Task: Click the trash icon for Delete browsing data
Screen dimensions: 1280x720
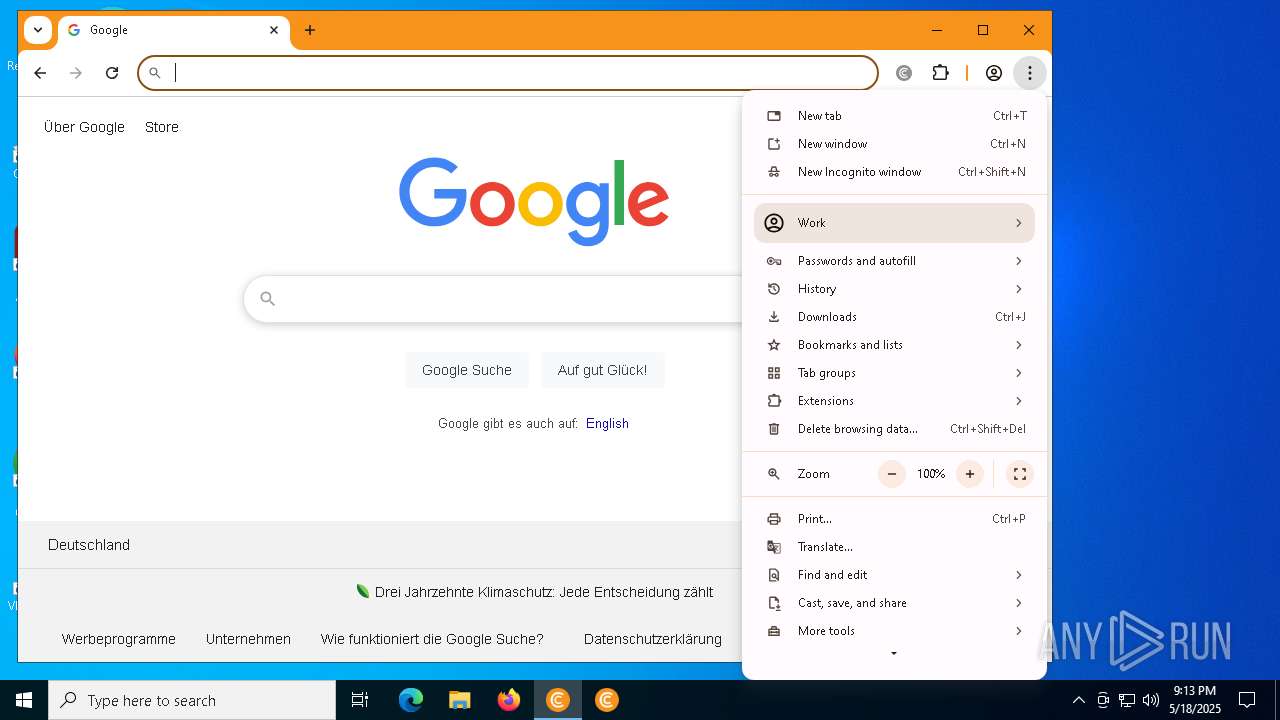Action: [x=774, y=429]
